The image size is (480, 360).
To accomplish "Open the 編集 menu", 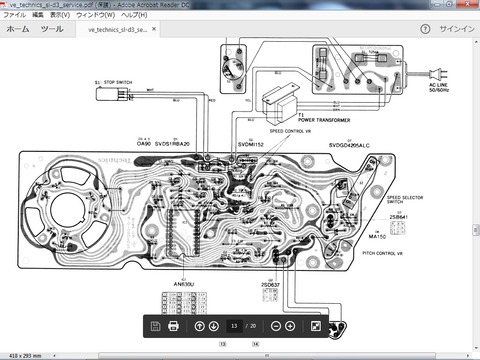I will (x=38, y=15).
